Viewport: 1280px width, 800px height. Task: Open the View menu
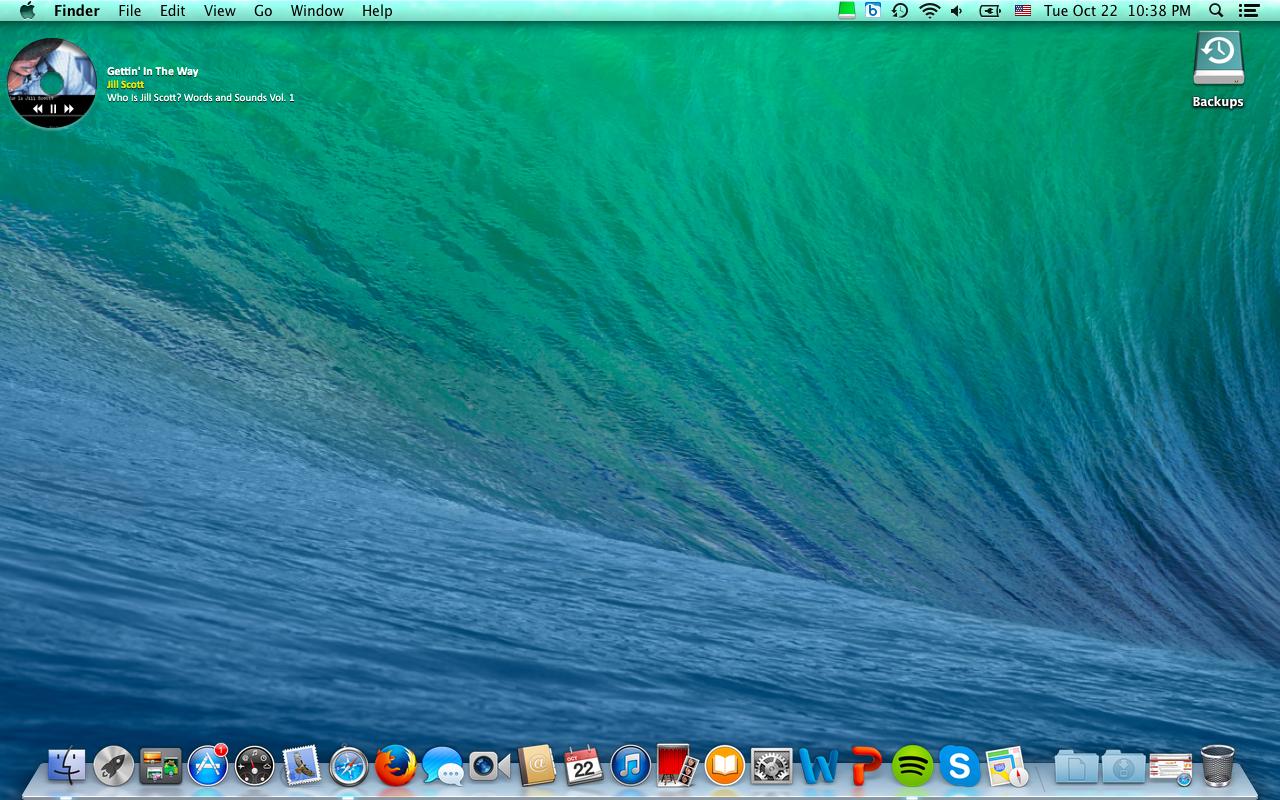click(x=219, y=11)
